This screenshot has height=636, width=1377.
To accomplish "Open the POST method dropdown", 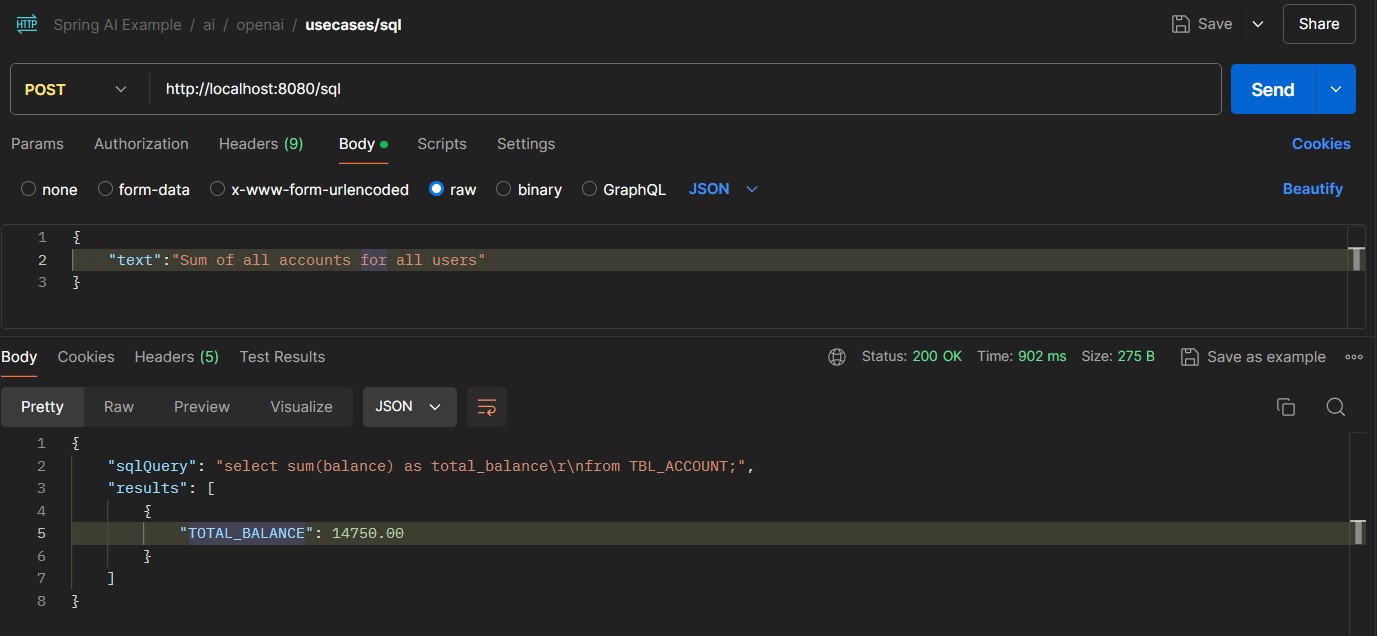I will point(78,89).
